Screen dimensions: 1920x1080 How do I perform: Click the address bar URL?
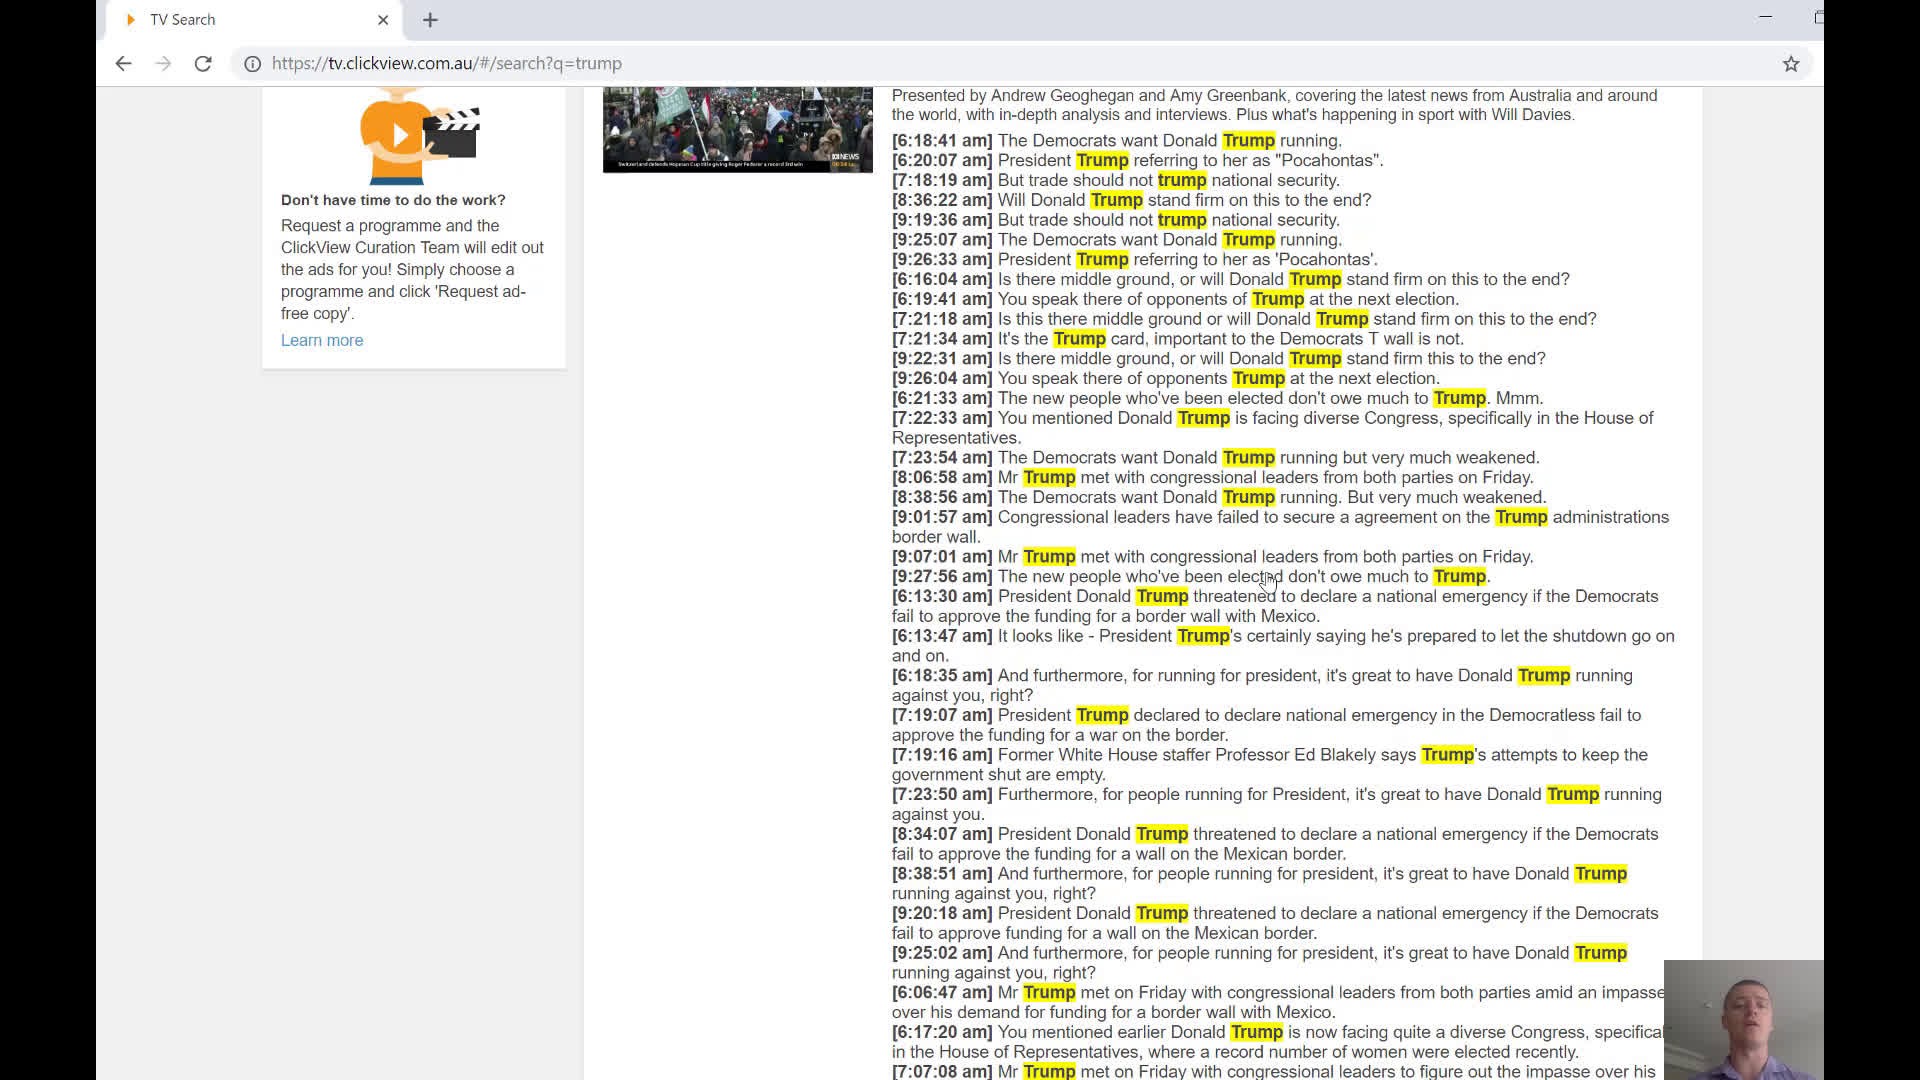click(446, 63)
